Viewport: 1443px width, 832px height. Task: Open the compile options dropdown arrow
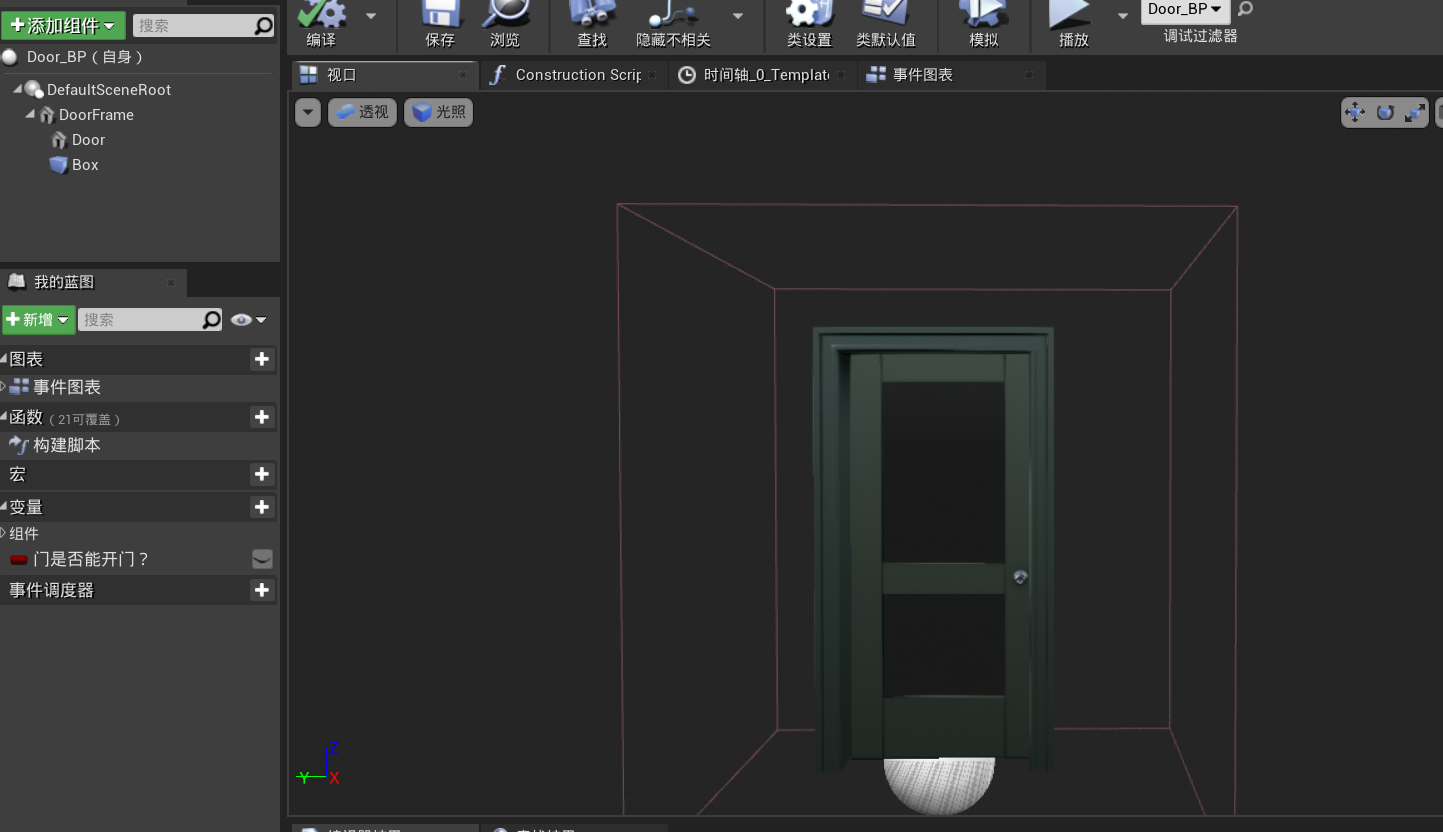(371, 16)
